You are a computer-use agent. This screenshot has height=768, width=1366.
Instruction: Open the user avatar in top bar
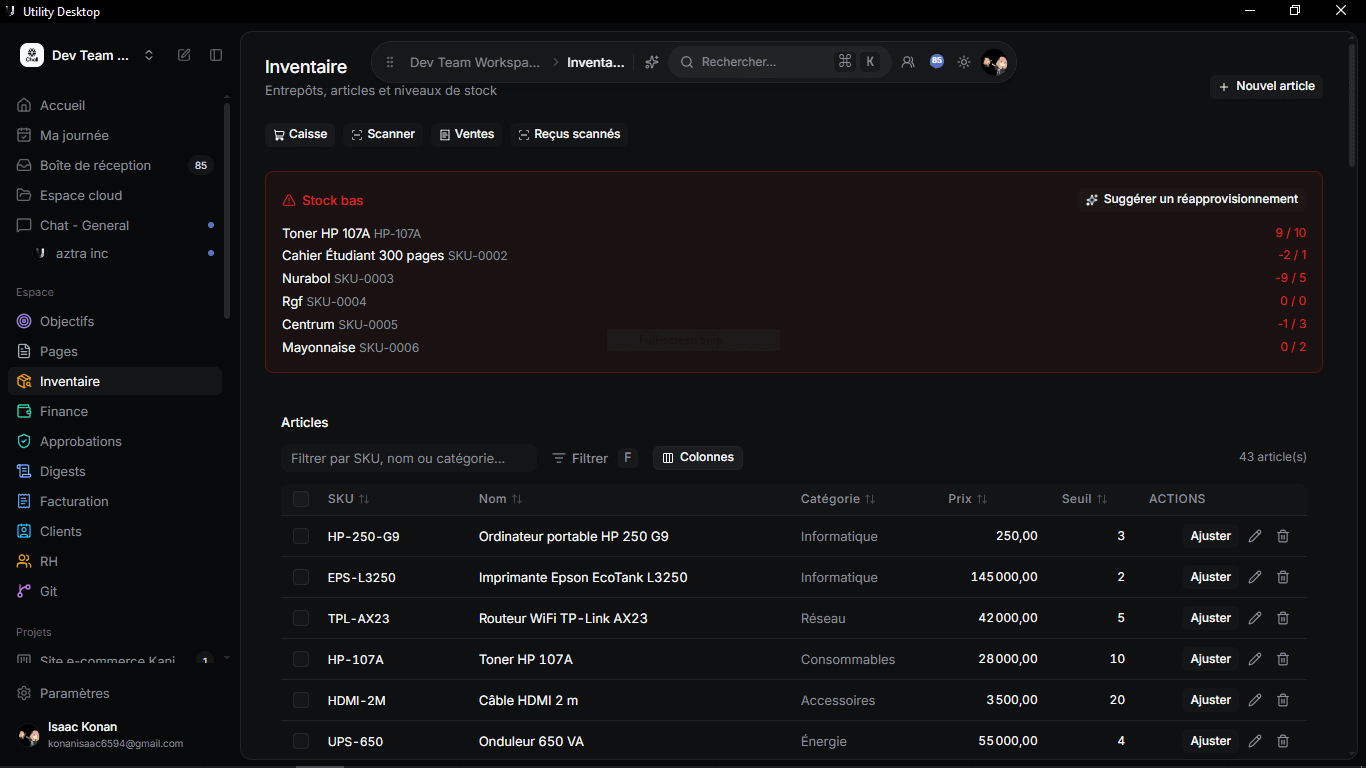[x=994, y=62]
